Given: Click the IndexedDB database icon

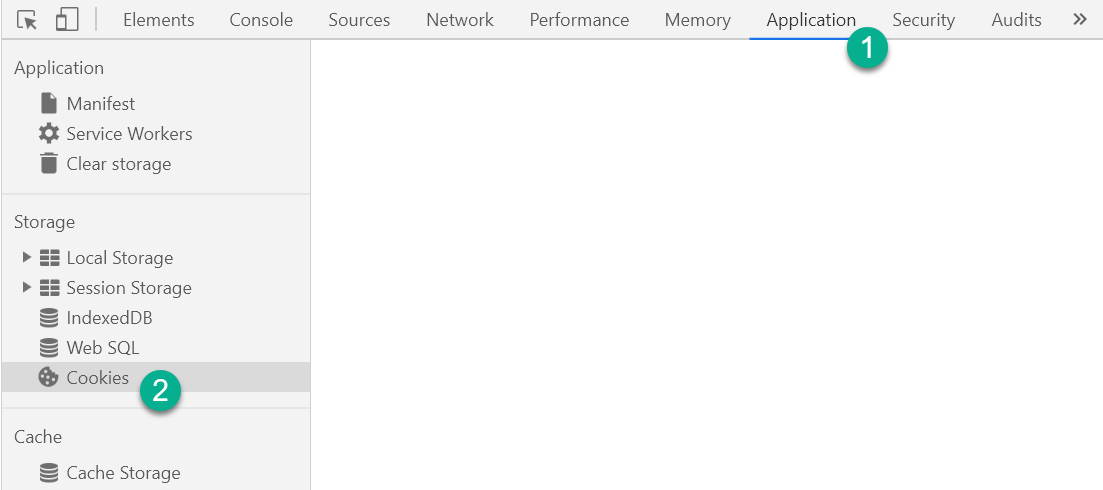Looking at the screenshot, I should coord(49,318).
